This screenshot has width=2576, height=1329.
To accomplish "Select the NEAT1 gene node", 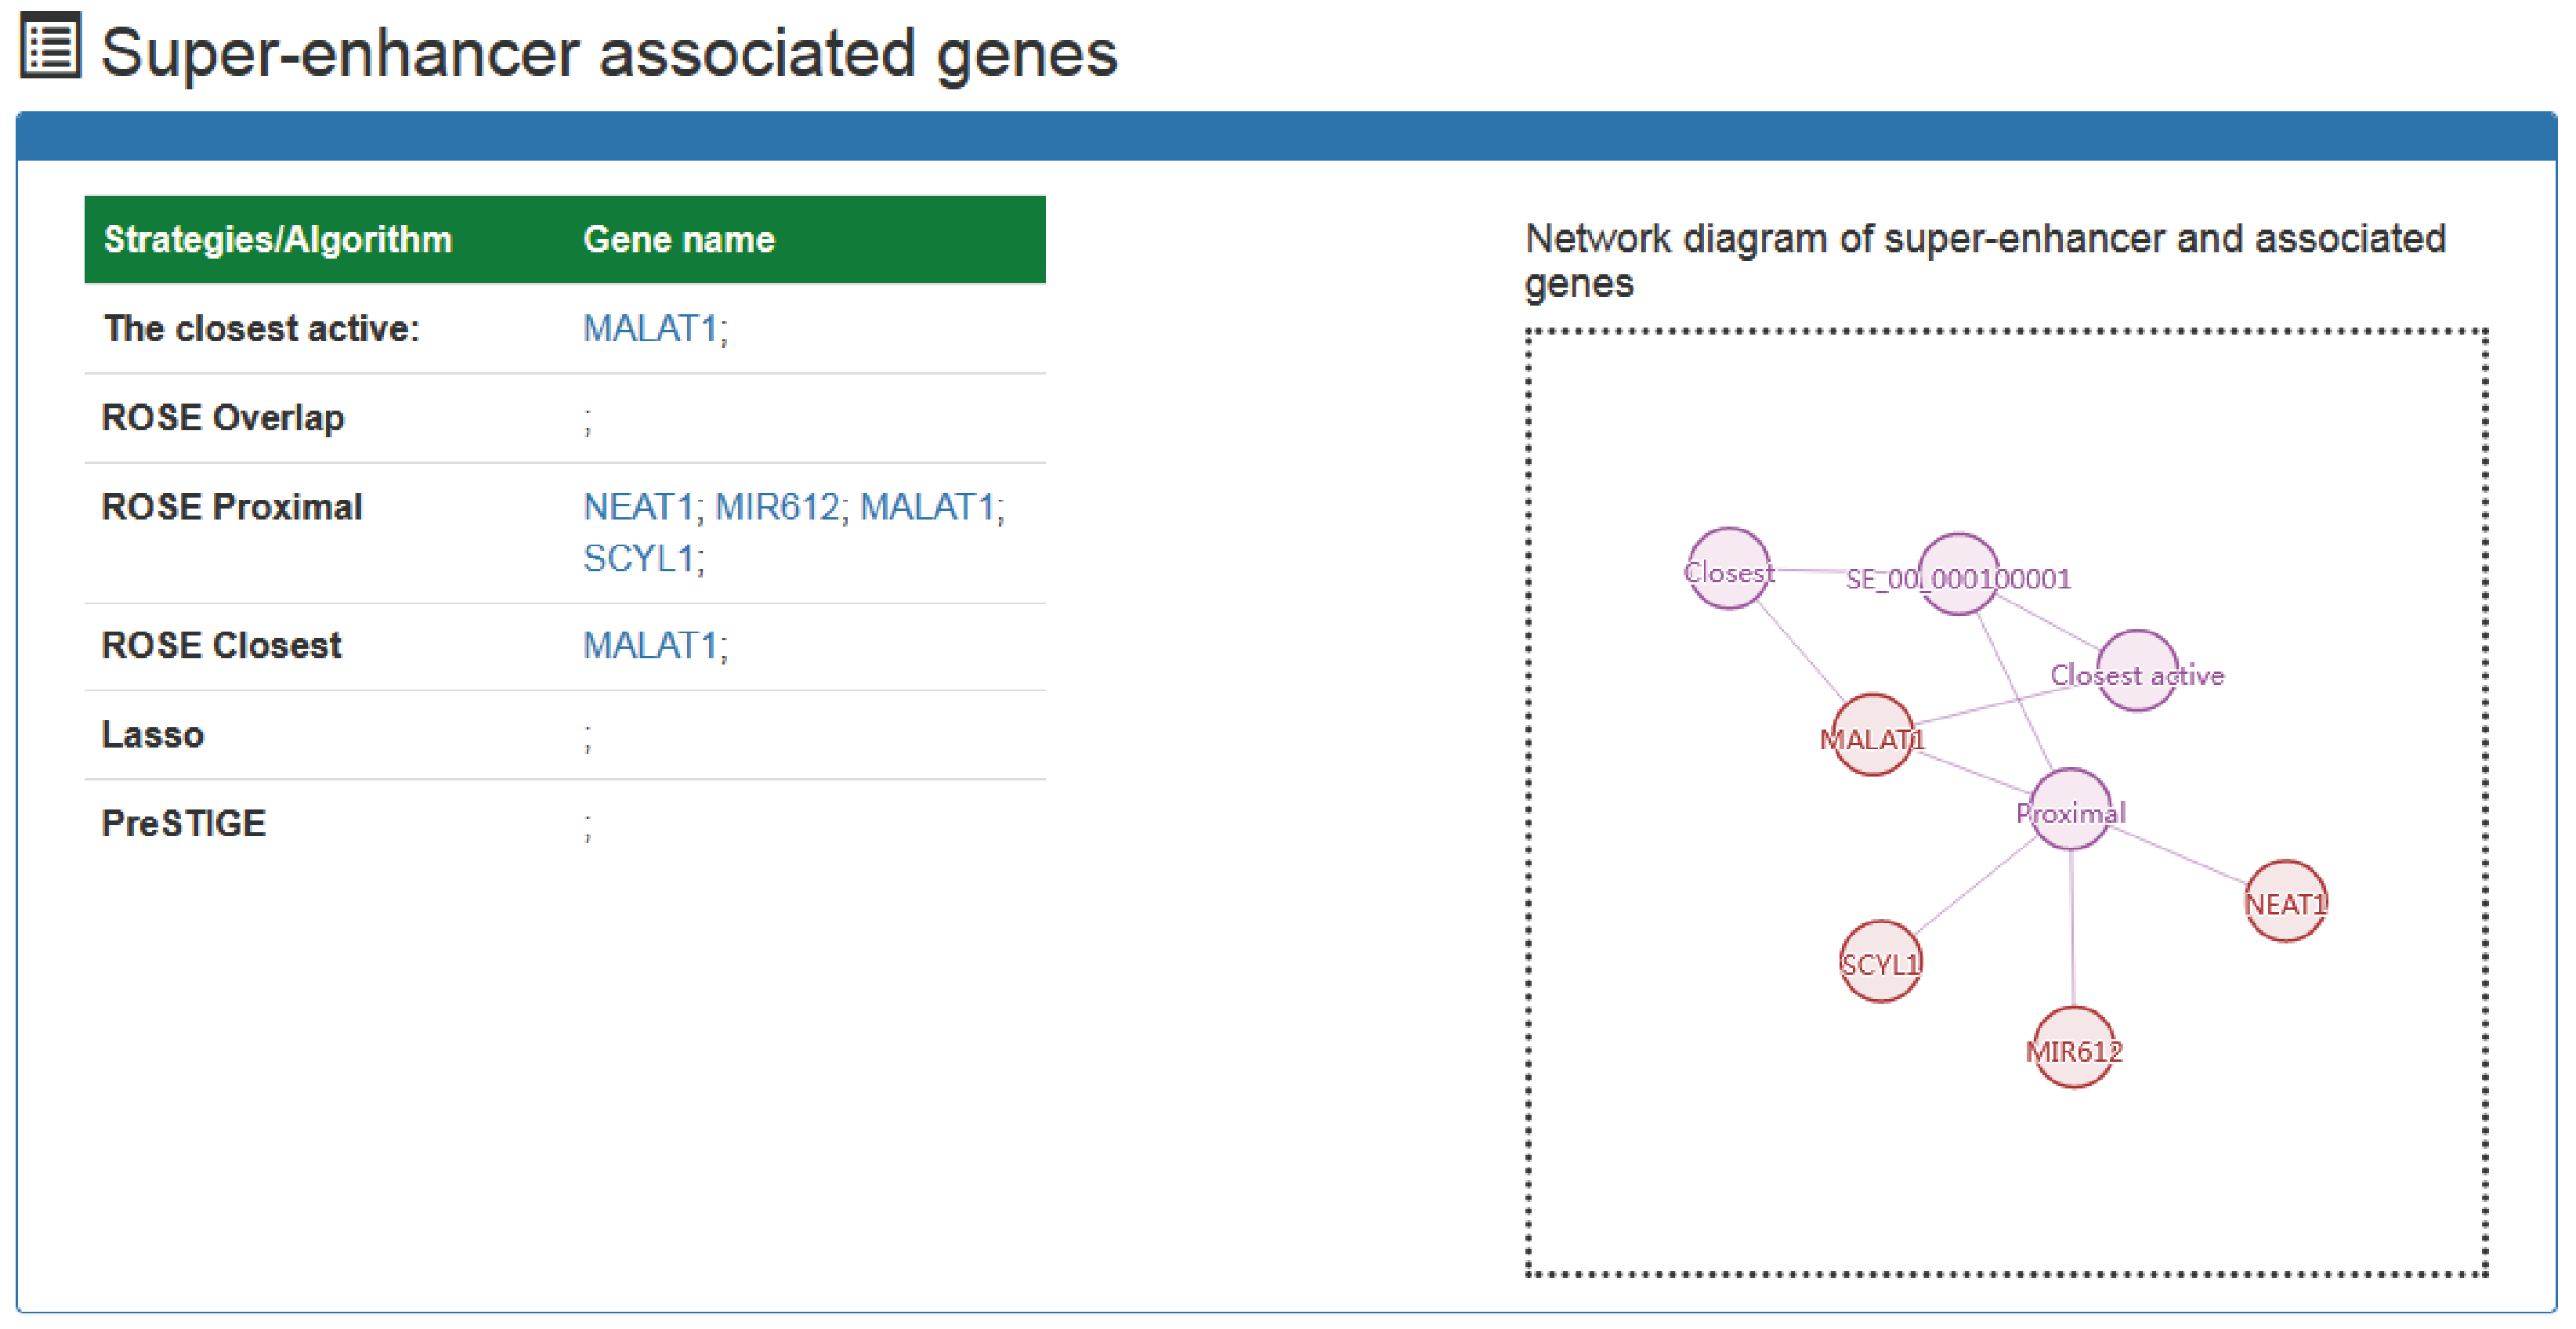I will point(2285,902).
